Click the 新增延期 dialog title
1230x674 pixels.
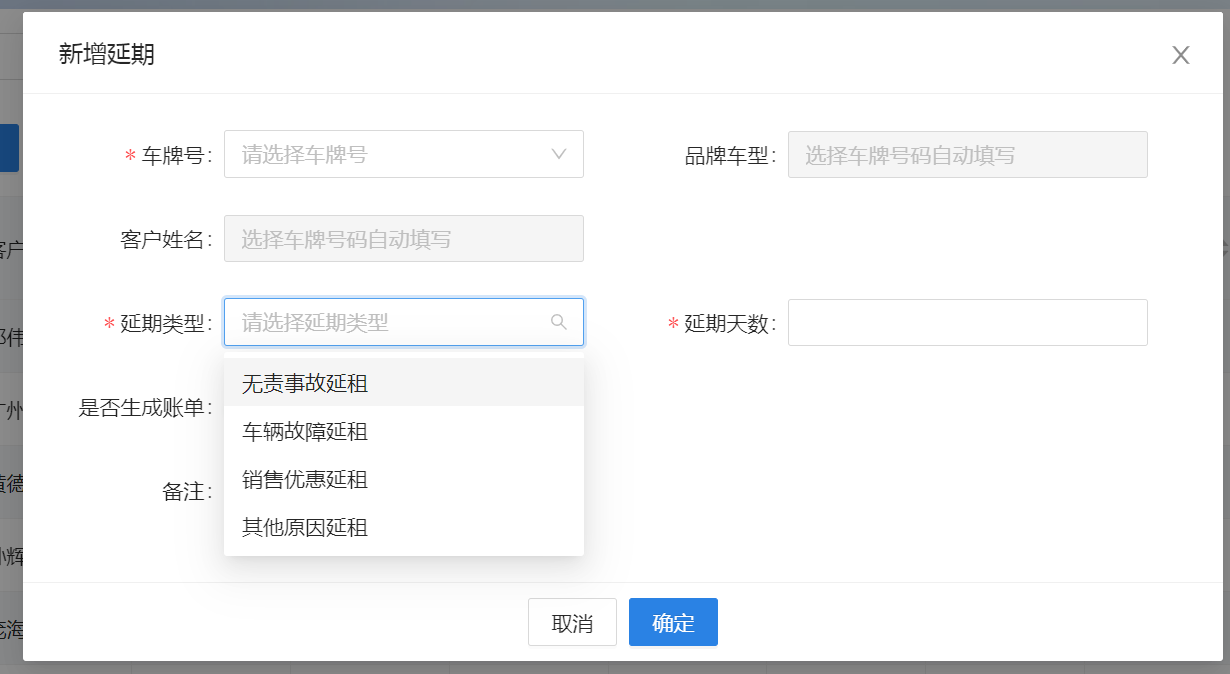[107, 54]
